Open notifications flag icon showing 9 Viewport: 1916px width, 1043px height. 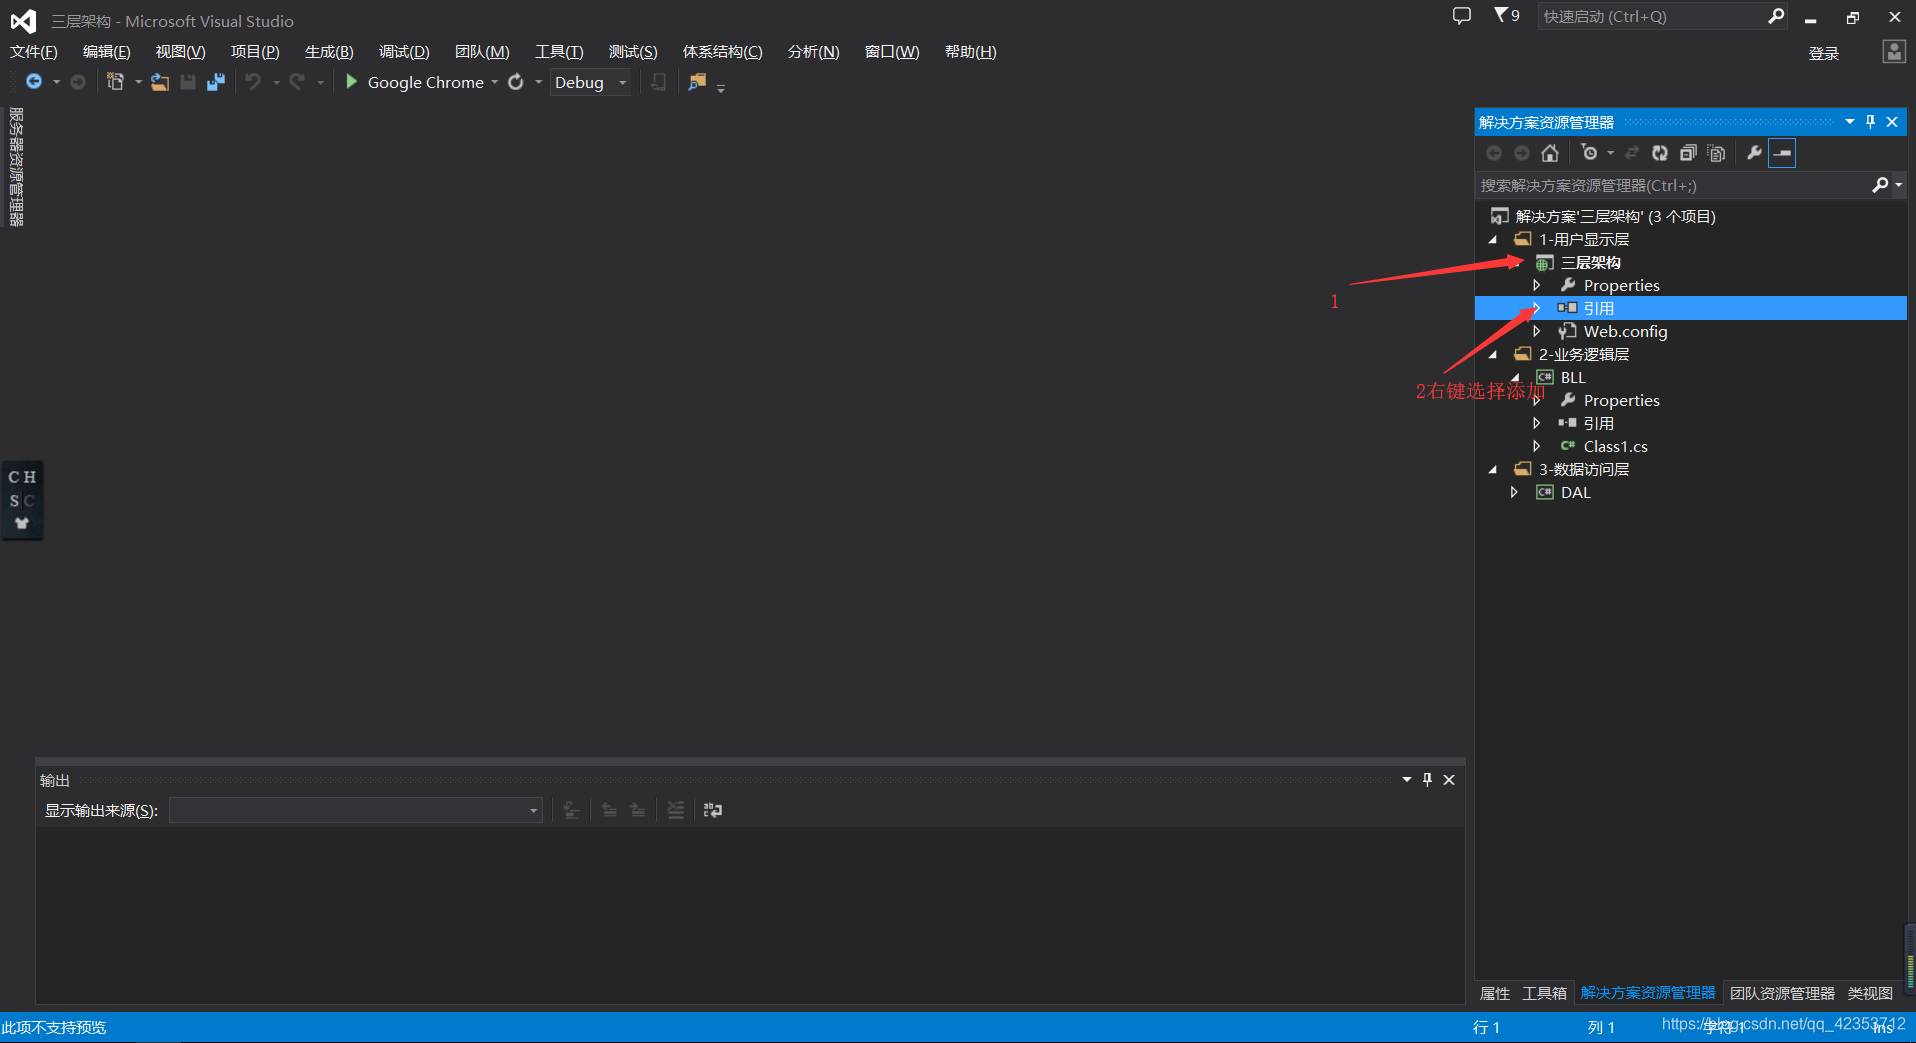click(x=1507, y=16)
